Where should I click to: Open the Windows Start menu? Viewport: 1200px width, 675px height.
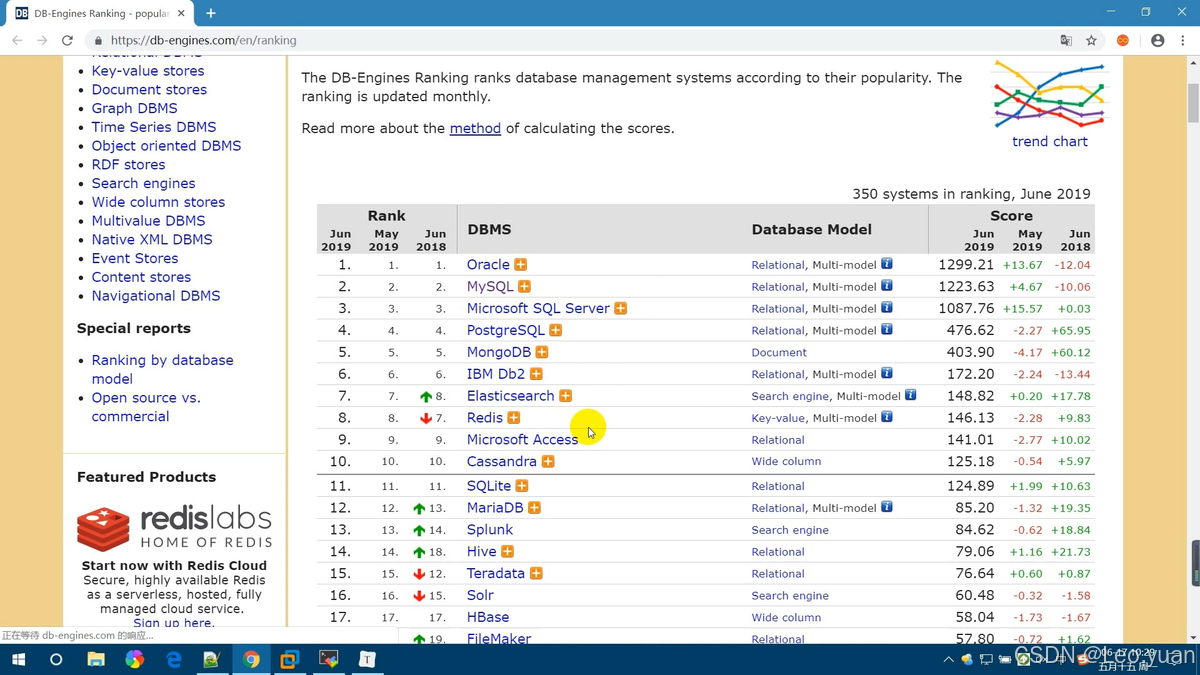[x=18, y=659]
